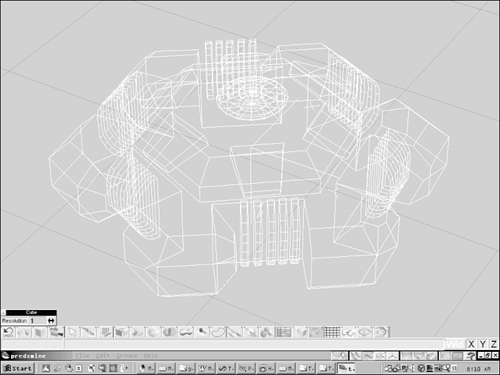Open the Windows Start button
500x375 pixels.
18,368
